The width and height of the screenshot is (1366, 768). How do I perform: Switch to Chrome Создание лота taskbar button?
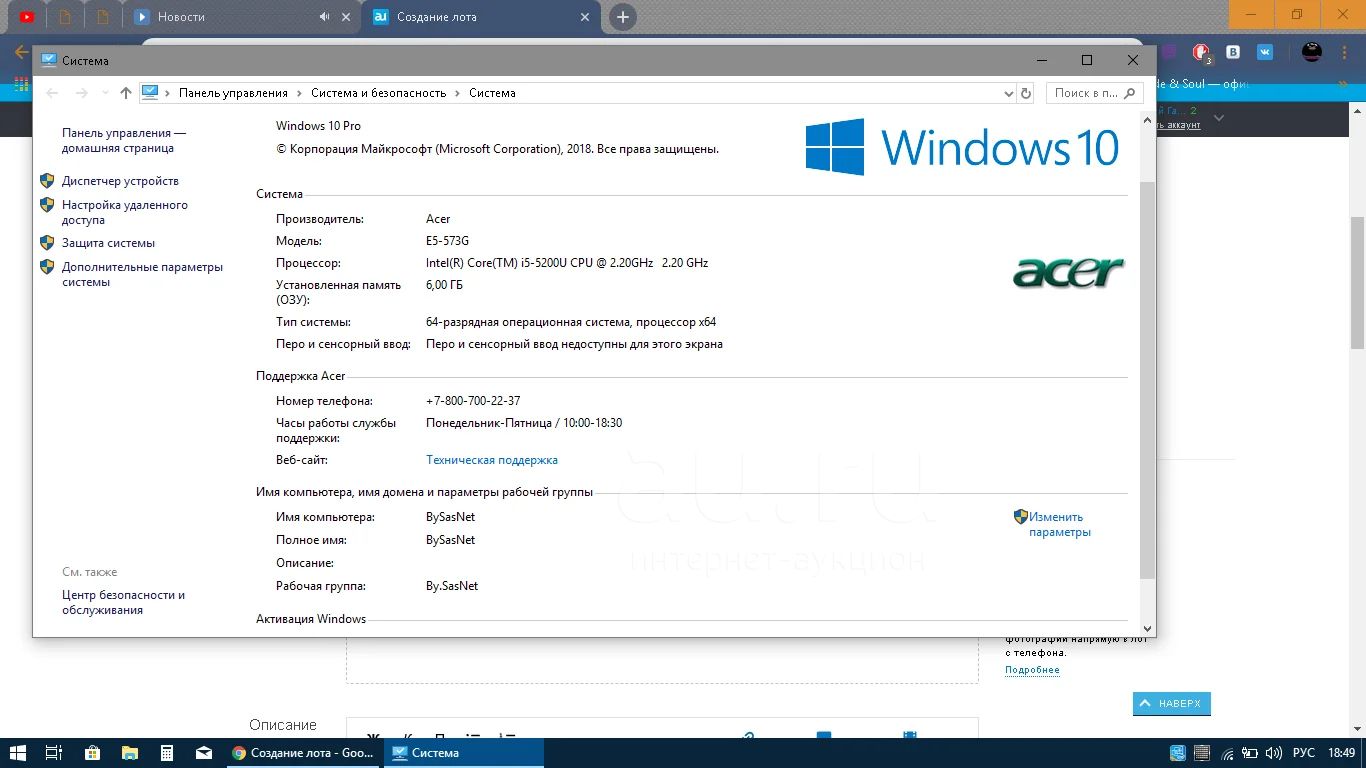[x=303, y=753]
